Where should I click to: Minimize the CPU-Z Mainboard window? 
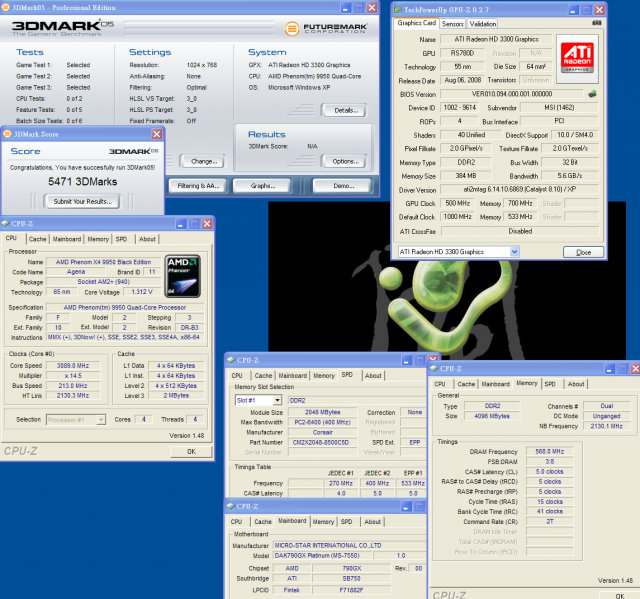coord(406,506)
